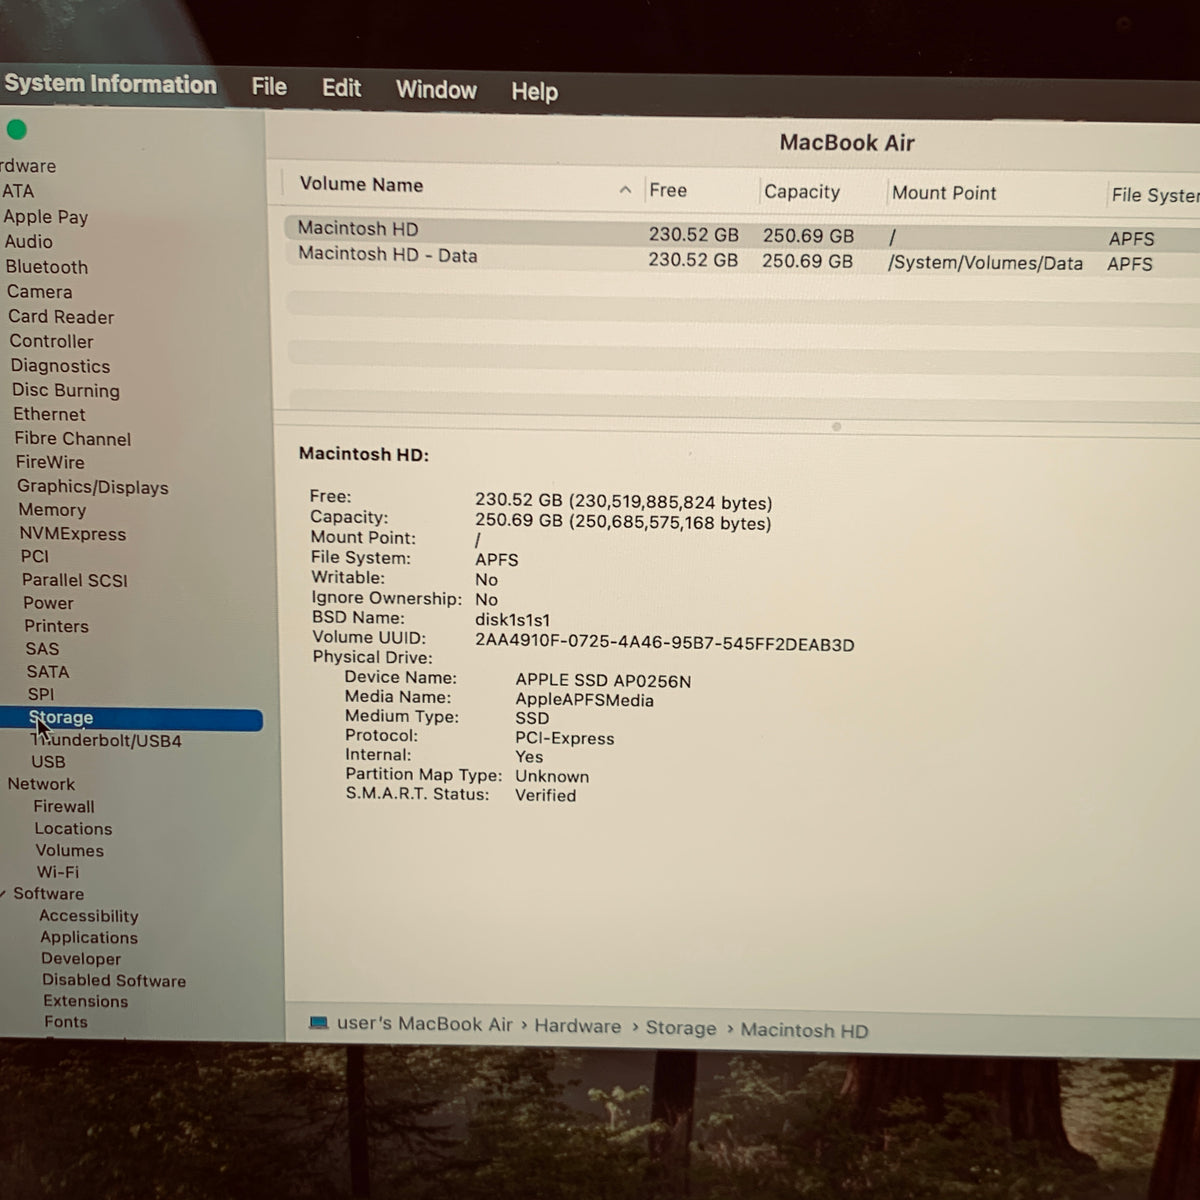Viewport: 1200px width, 1200px height.
Task: Open the File menu
Action: pos(269,87)
